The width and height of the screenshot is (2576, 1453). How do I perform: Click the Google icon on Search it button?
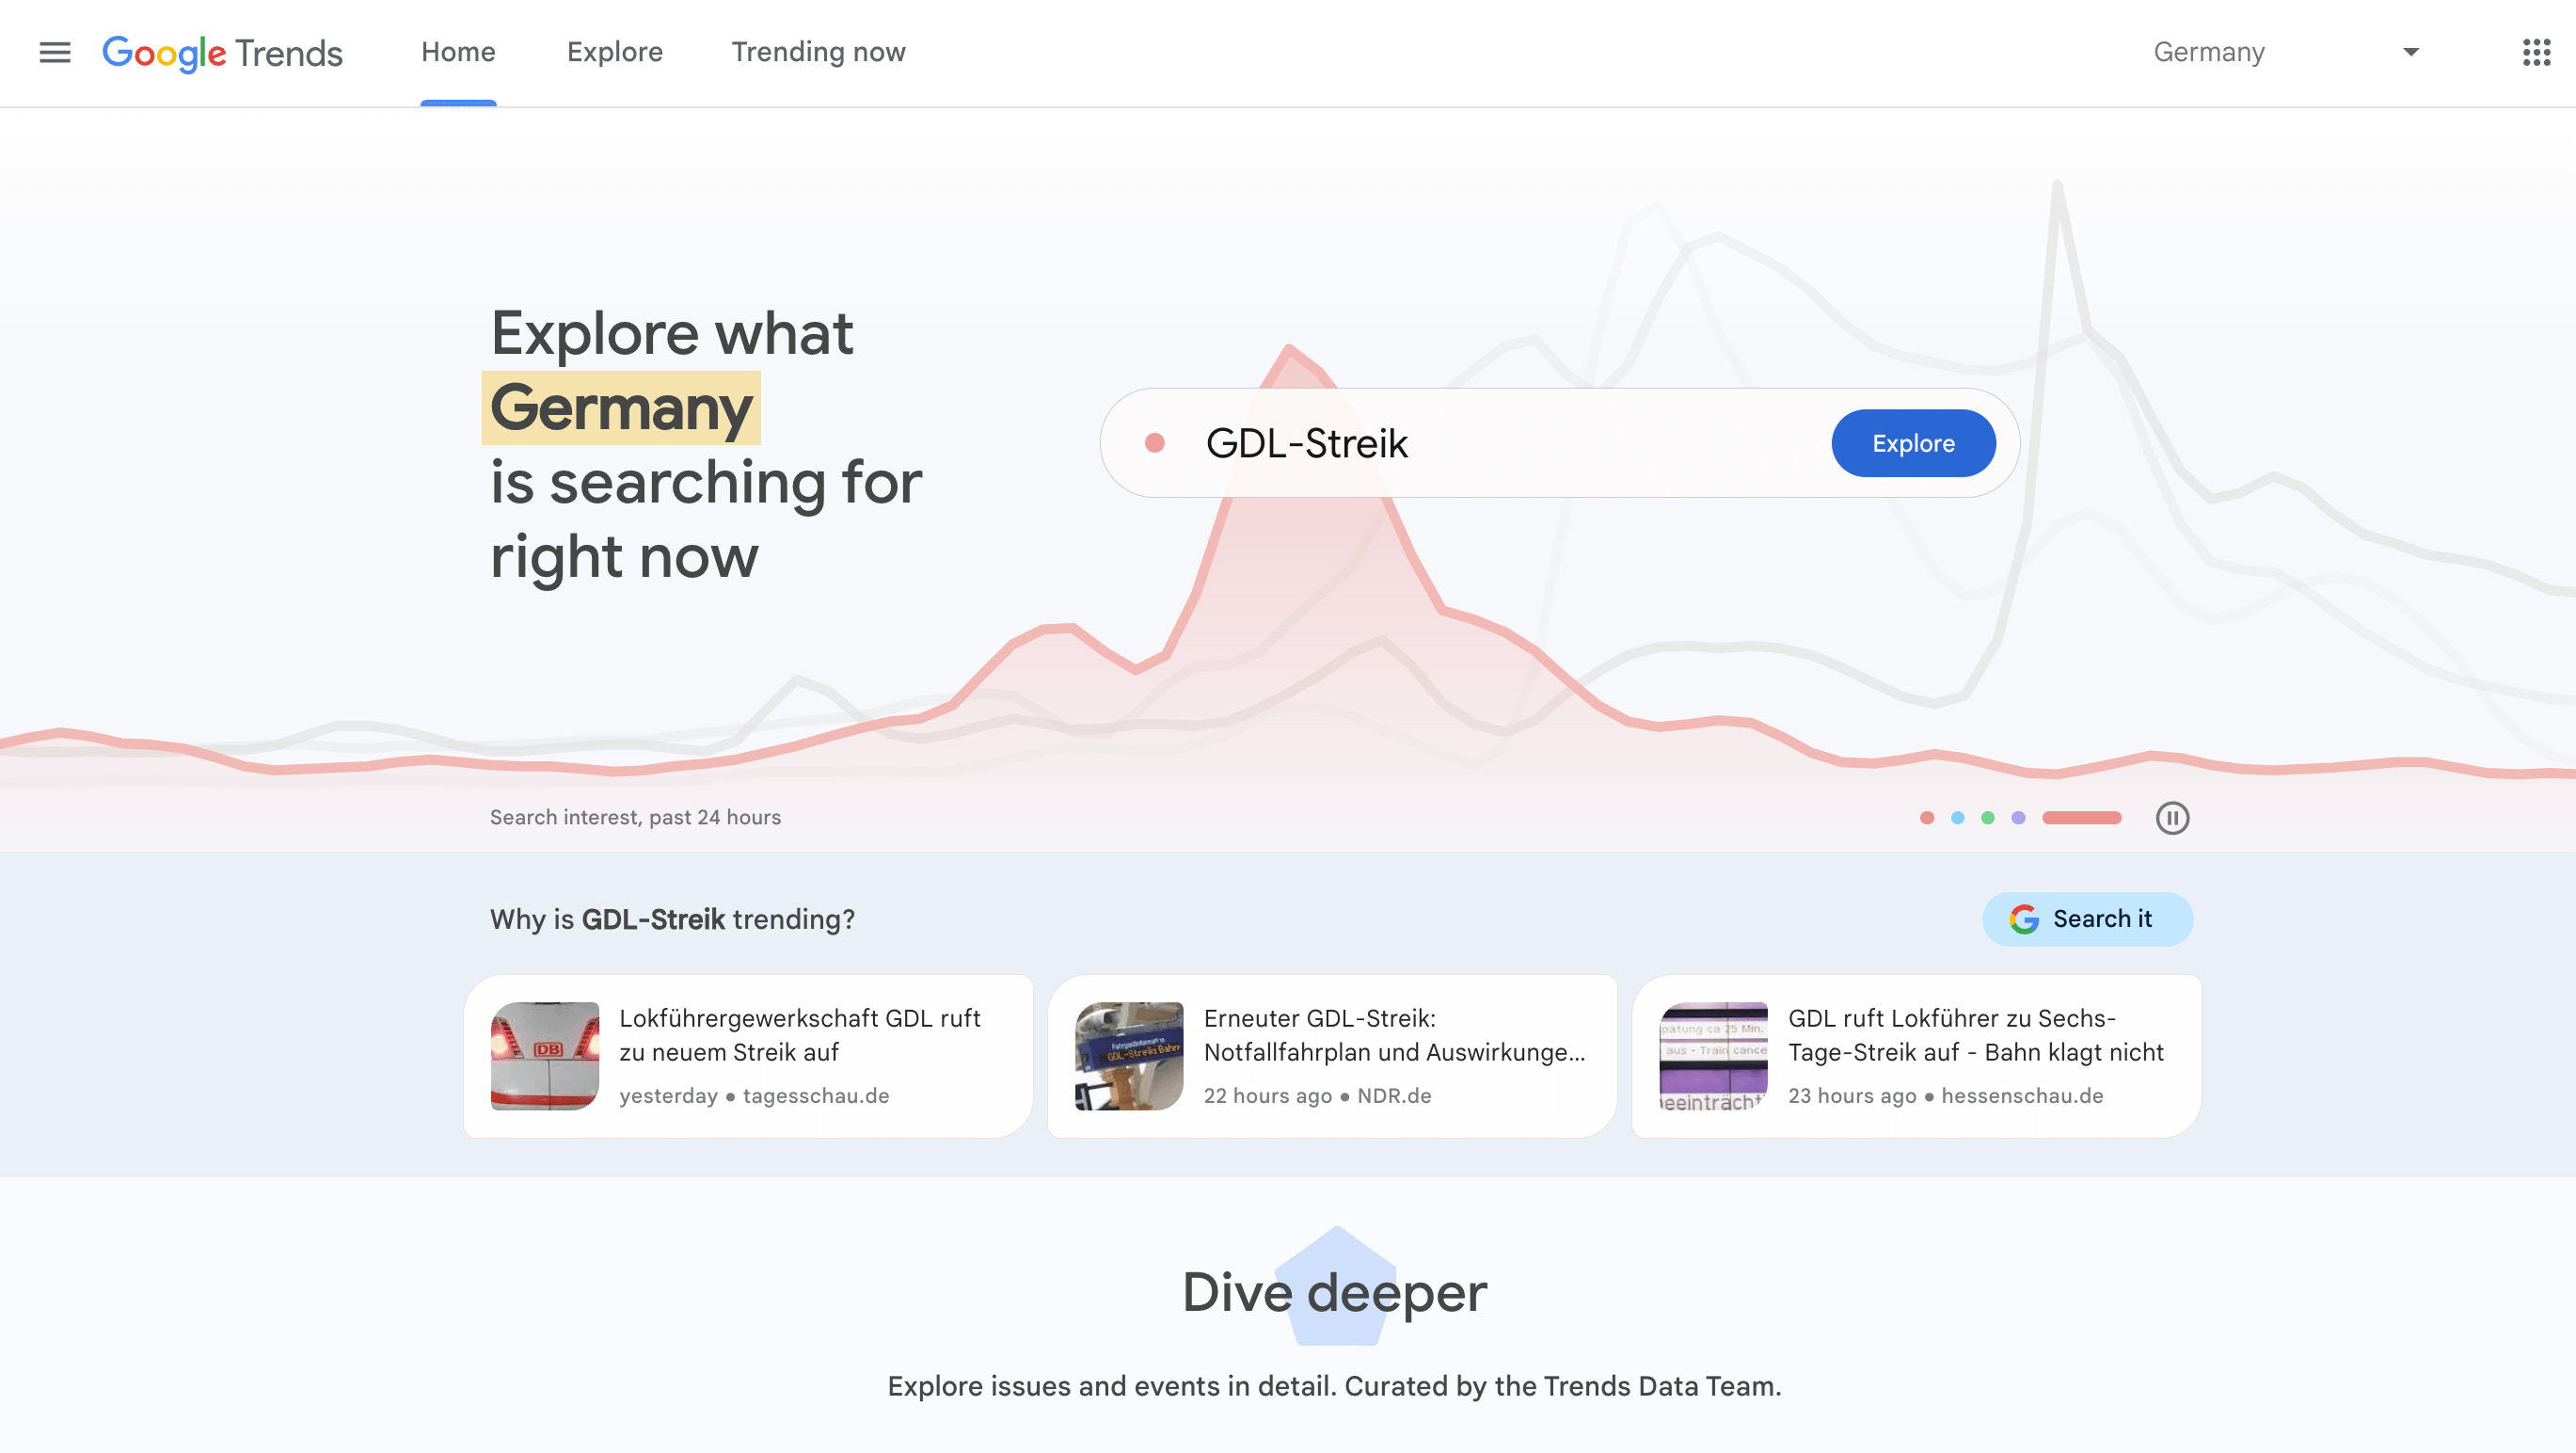(2024, 918)
